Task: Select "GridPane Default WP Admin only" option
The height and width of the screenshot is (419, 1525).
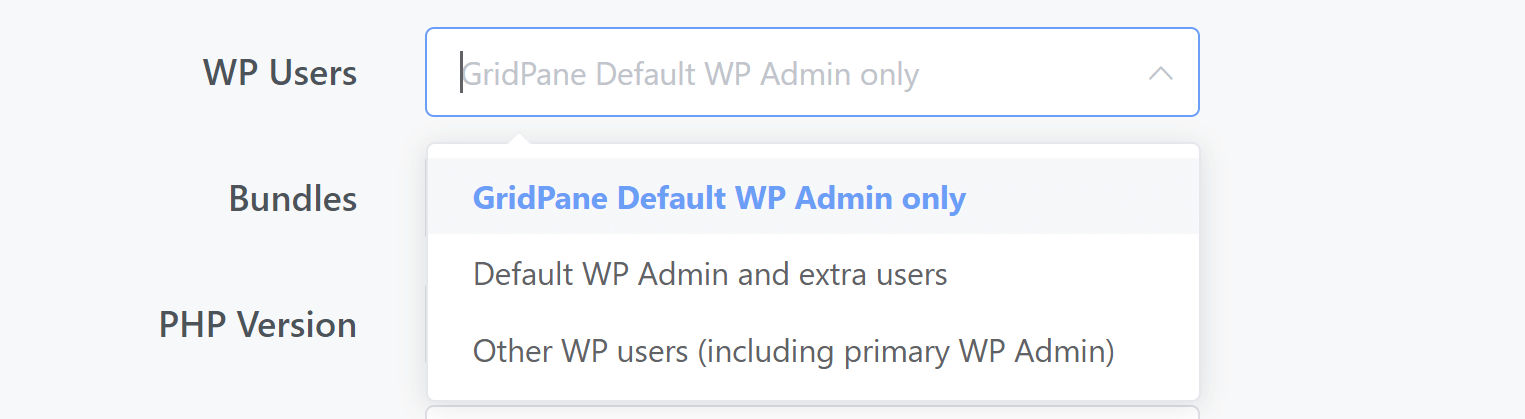Action: pyautogui.click(x=813, y=198)
